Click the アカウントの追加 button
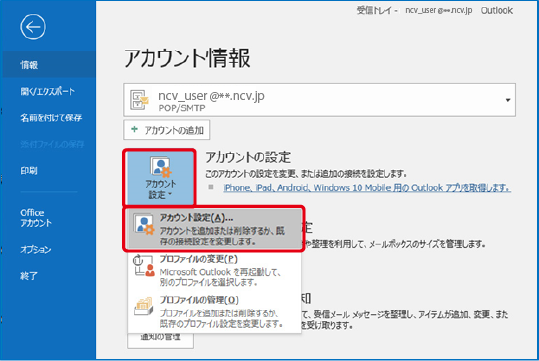The height and width of the screenshot is (361, 539). click(167, 130)
